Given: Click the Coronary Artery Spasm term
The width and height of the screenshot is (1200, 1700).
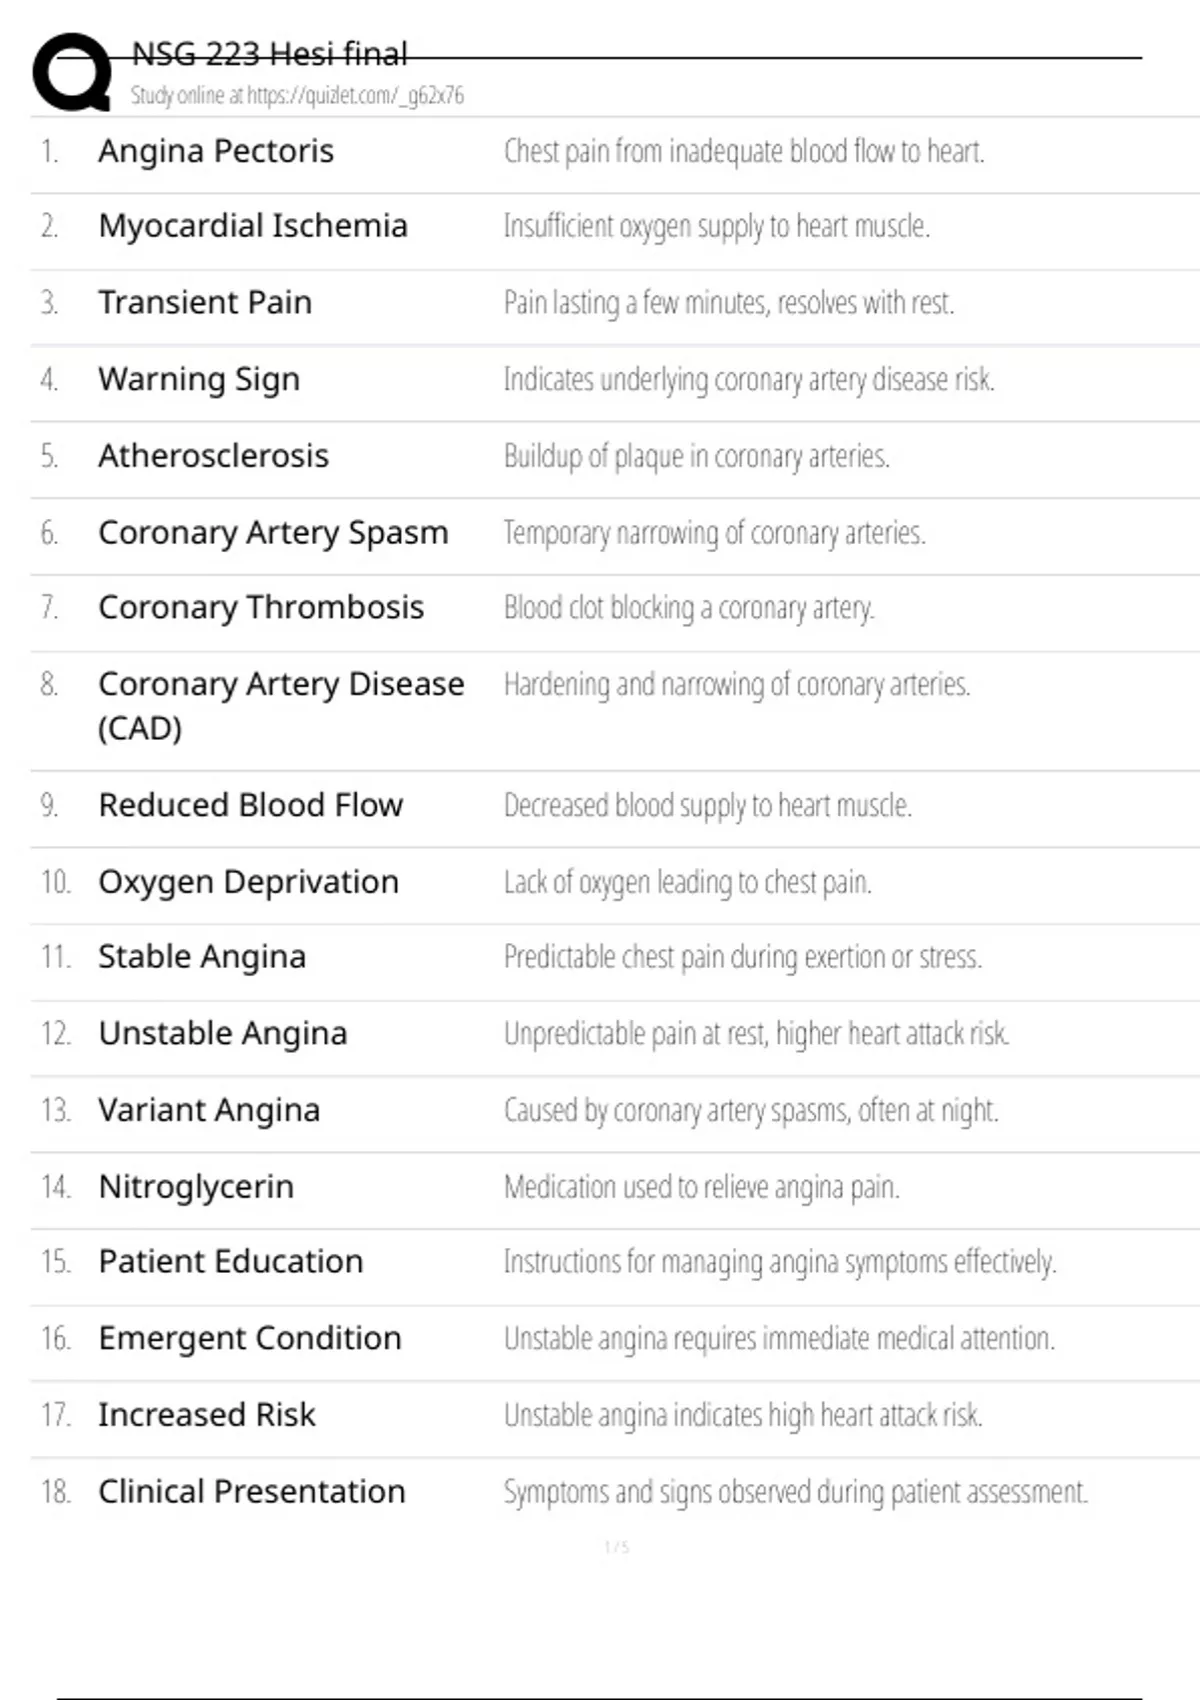Looking at the screenshot, I should 273,533.
